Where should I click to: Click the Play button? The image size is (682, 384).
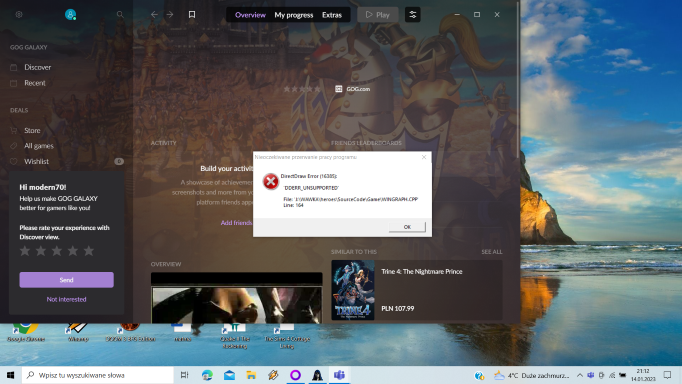point(378,15)
